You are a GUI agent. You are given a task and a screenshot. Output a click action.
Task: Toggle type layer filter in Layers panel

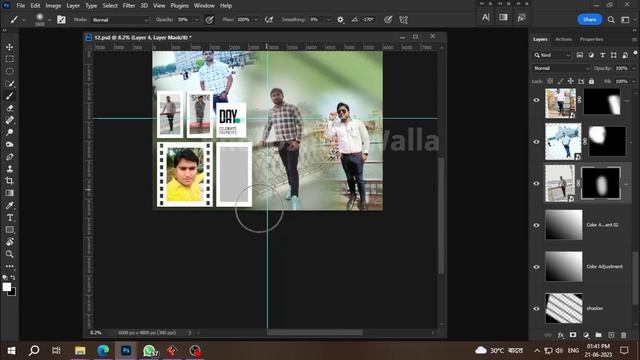tap(602, 55)
